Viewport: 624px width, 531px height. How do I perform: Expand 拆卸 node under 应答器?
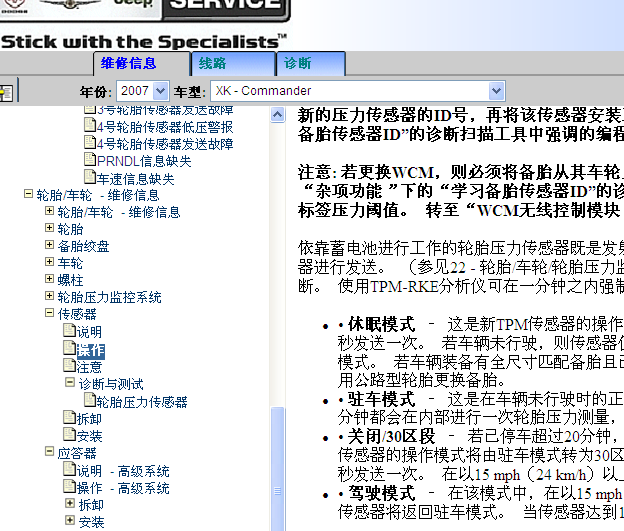(70, 503)
